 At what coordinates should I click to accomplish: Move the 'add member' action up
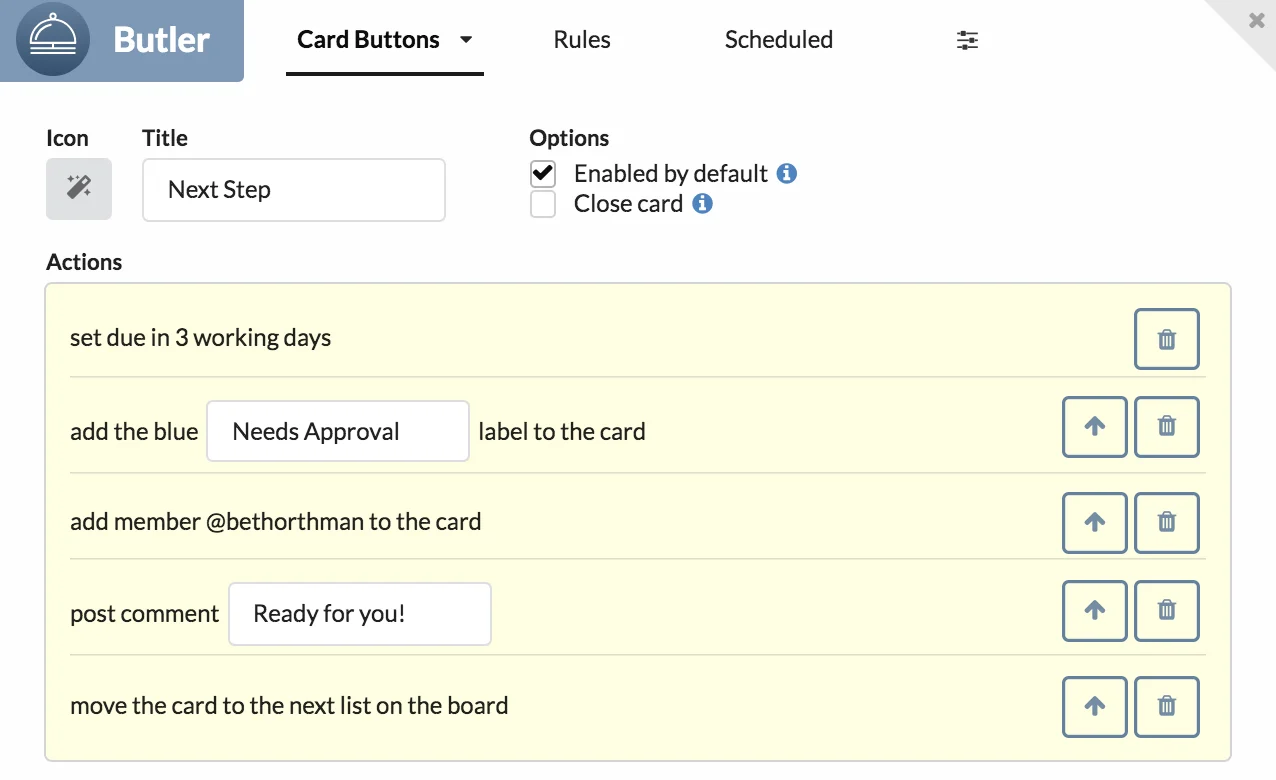pyautogui.click(x=1094, y=523)
